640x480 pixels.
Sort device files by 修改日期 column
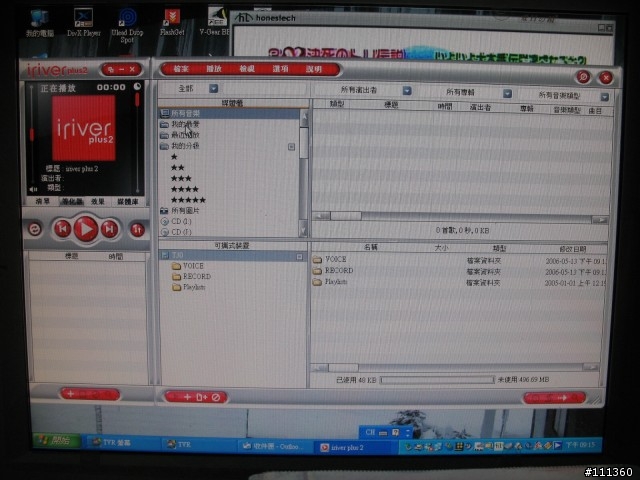click(x=573, y=249)
